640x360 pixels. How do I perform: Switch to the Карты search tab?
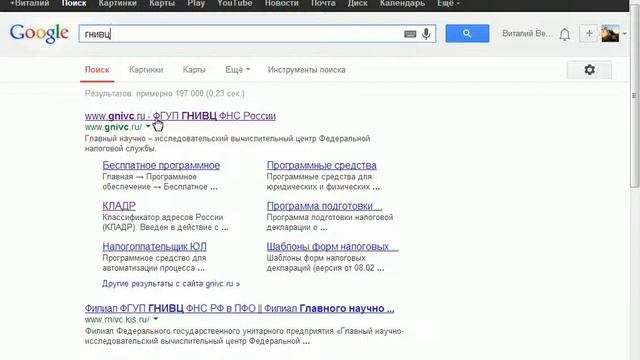pos(194,70)
